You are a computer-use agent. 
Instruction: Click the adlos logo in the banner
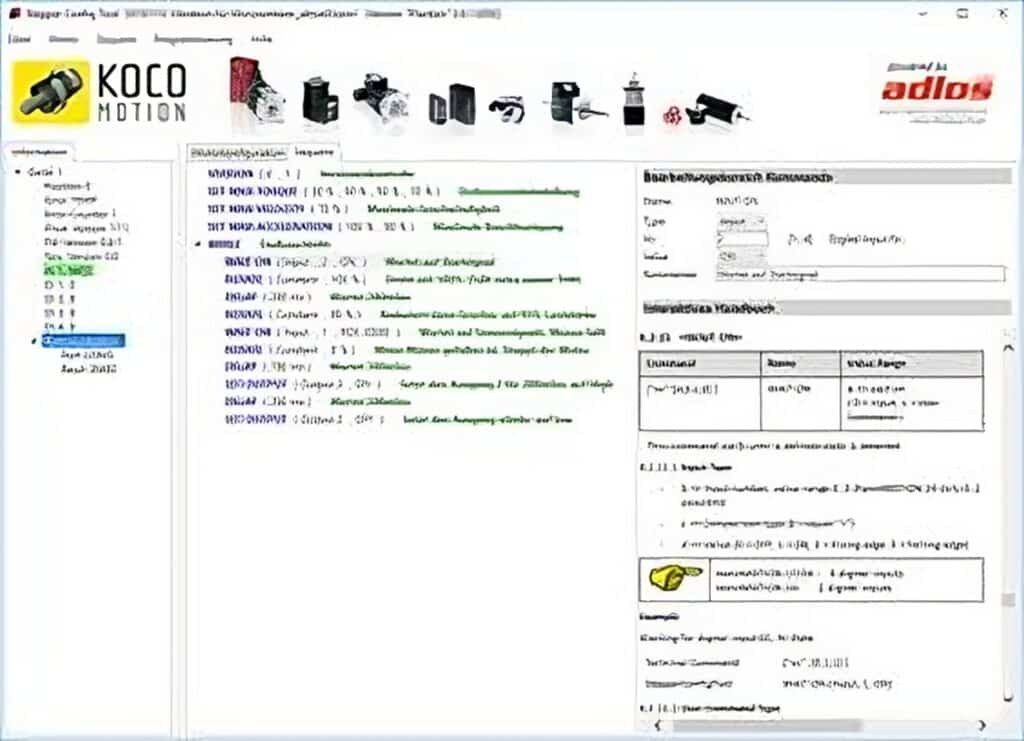[936, 90]
